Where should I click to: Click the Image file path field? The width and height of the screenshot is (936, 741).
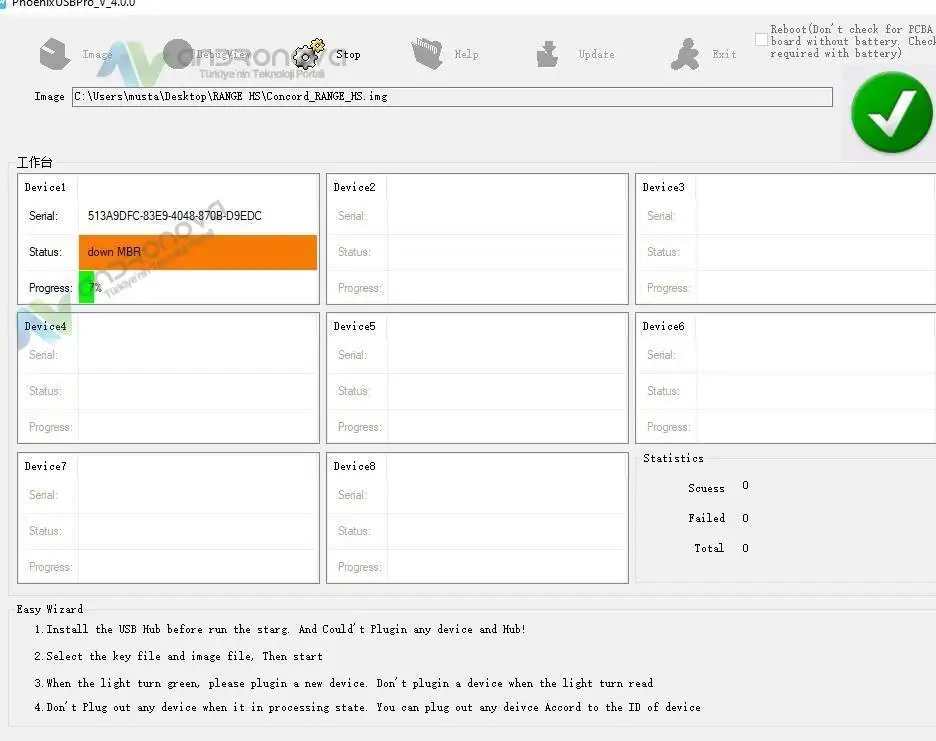[452, 97]
